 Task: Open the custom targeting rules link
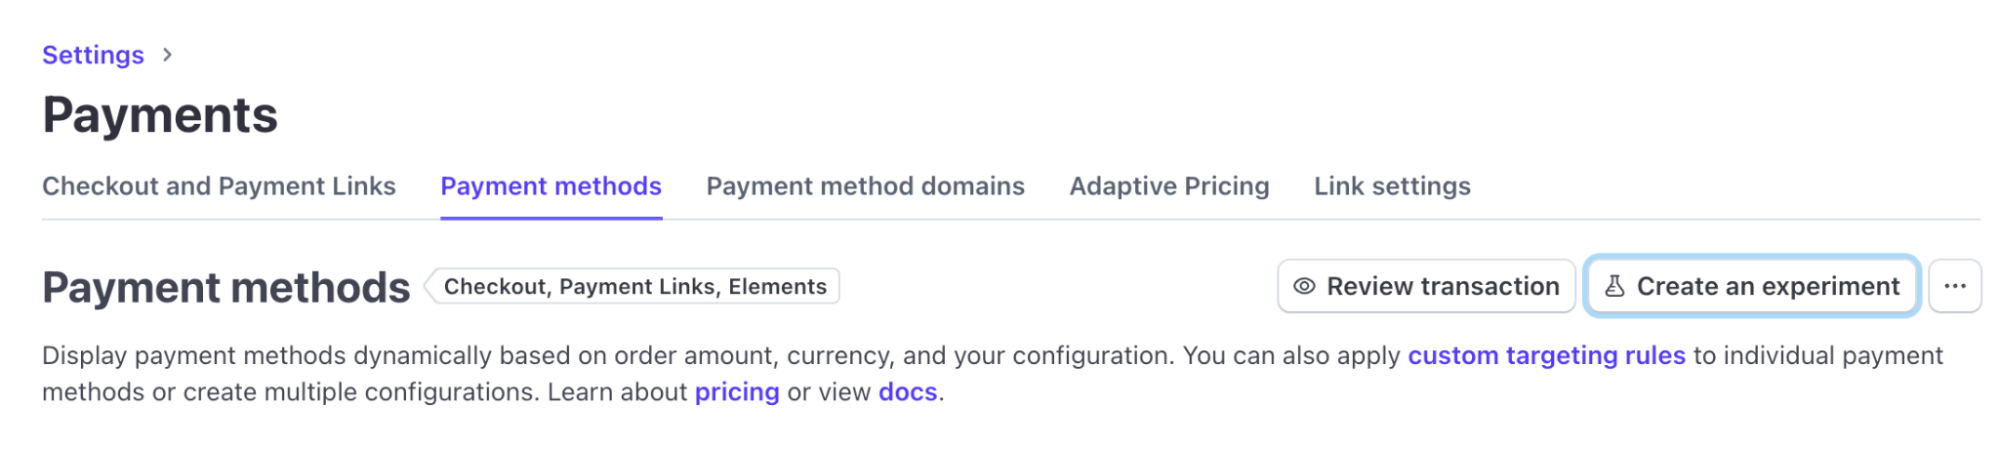click(1546, 355)
